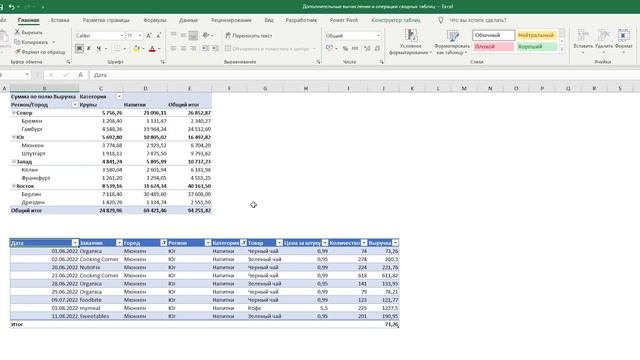Open the Конструктор таблиц tab

coord(396,20)
